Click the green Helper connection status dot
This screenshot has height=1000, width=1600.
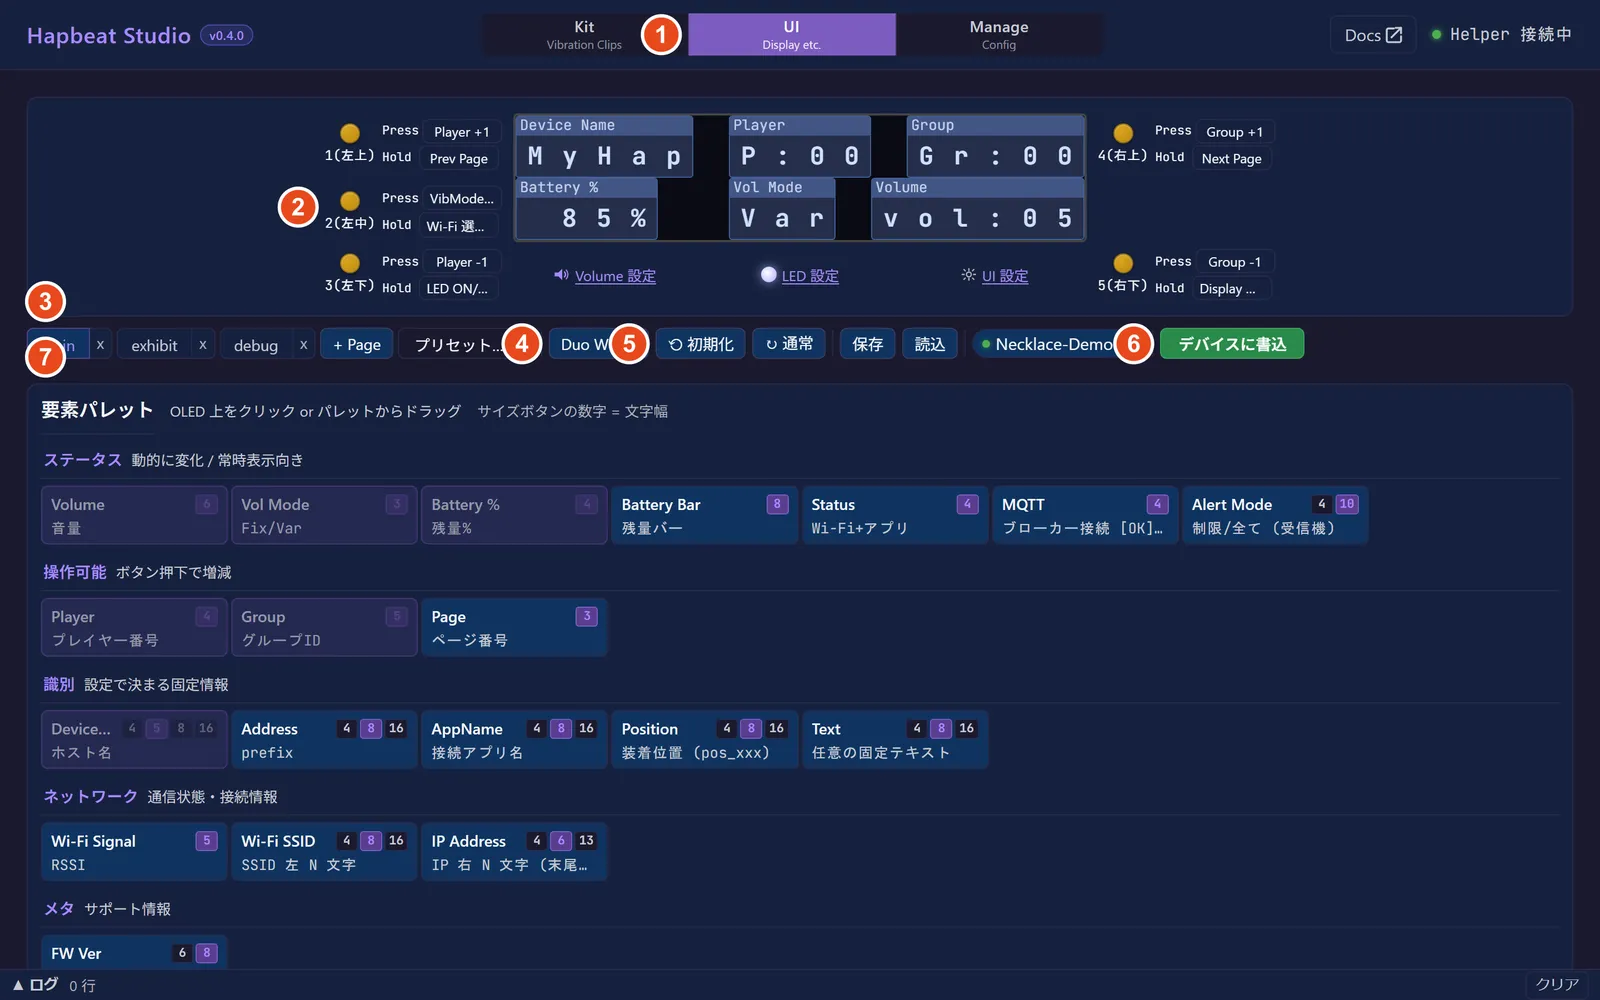click(x=1436, y=35)
